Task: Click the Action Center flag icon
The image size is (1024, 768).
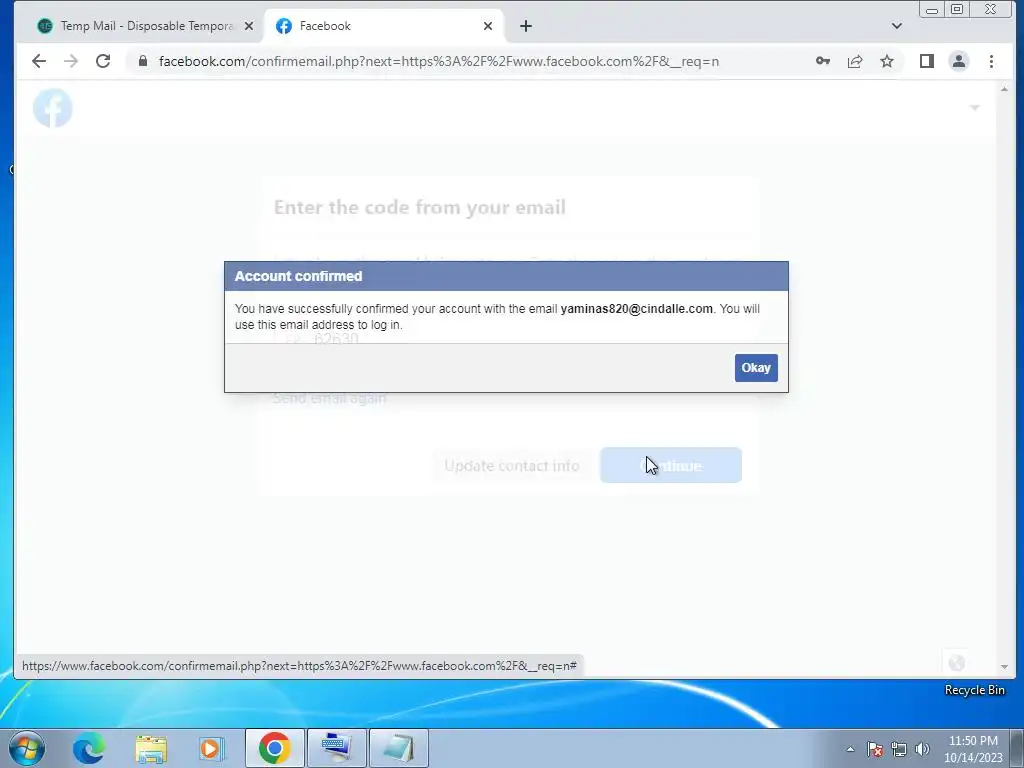Action: (875, 749)
